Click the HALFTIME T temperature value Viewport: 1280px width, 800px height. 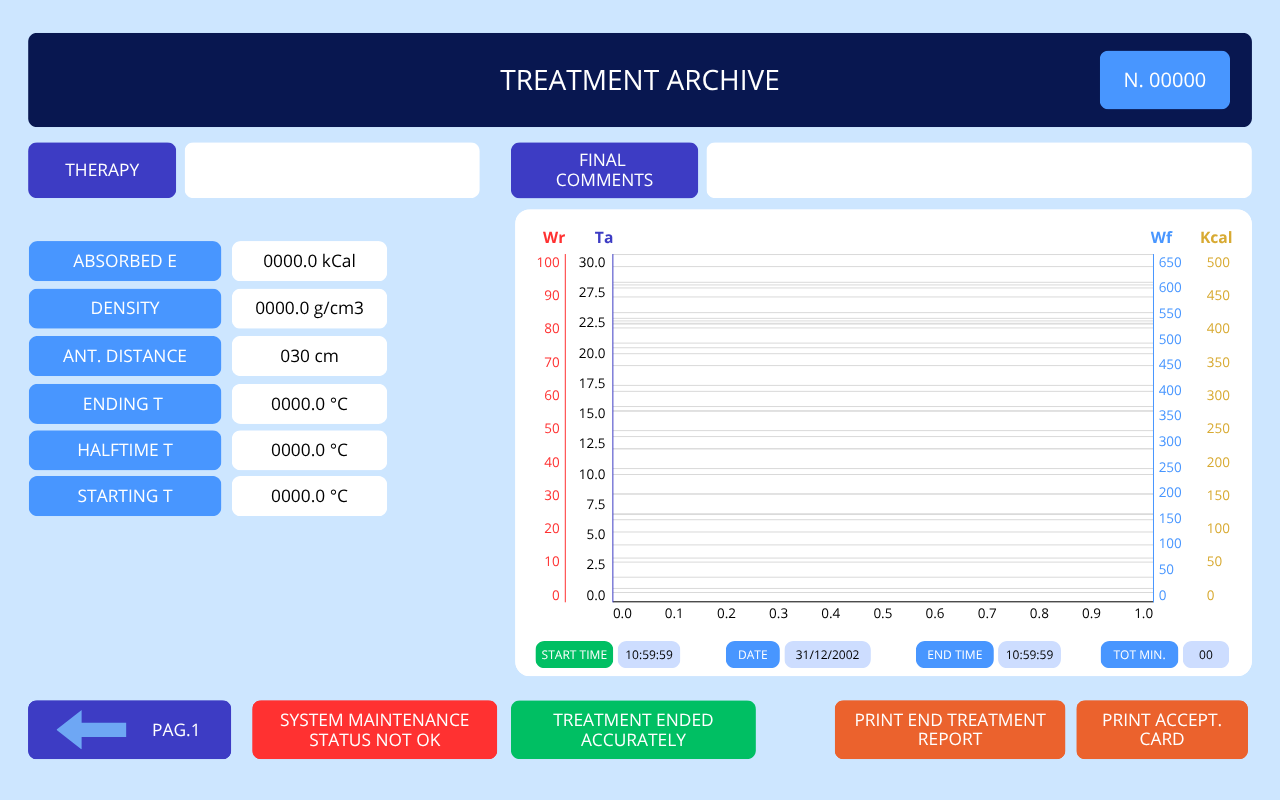click(309, 450)
